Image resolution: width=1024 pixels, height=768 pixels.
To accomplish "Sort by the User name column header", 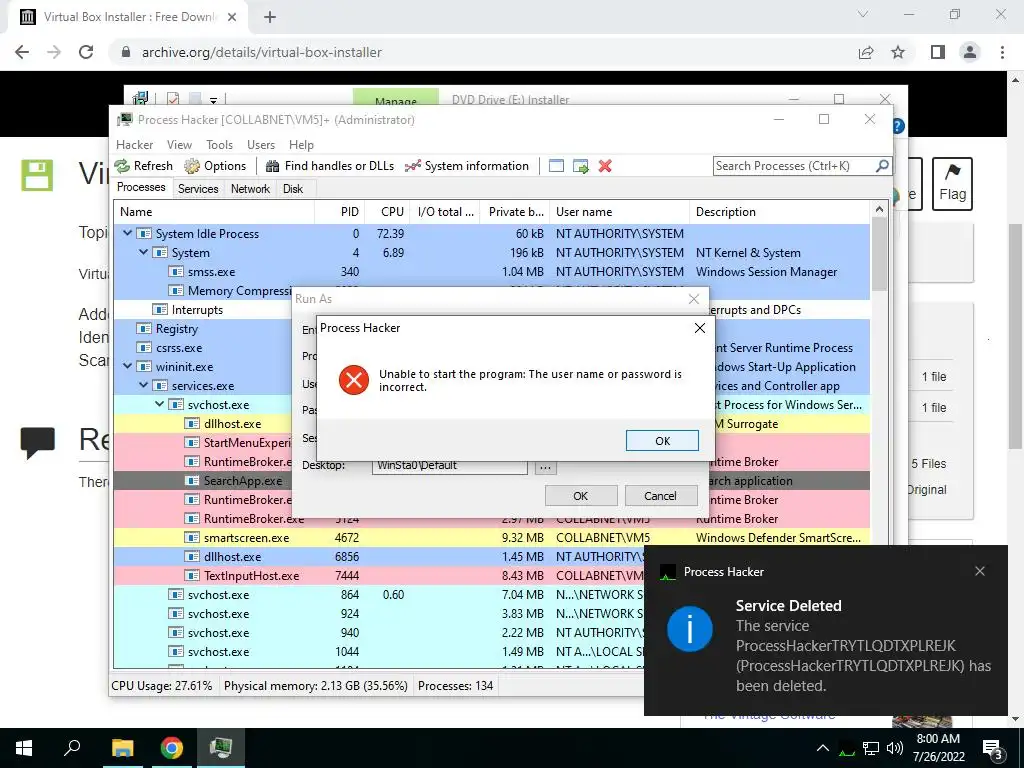I will [619, 212].
